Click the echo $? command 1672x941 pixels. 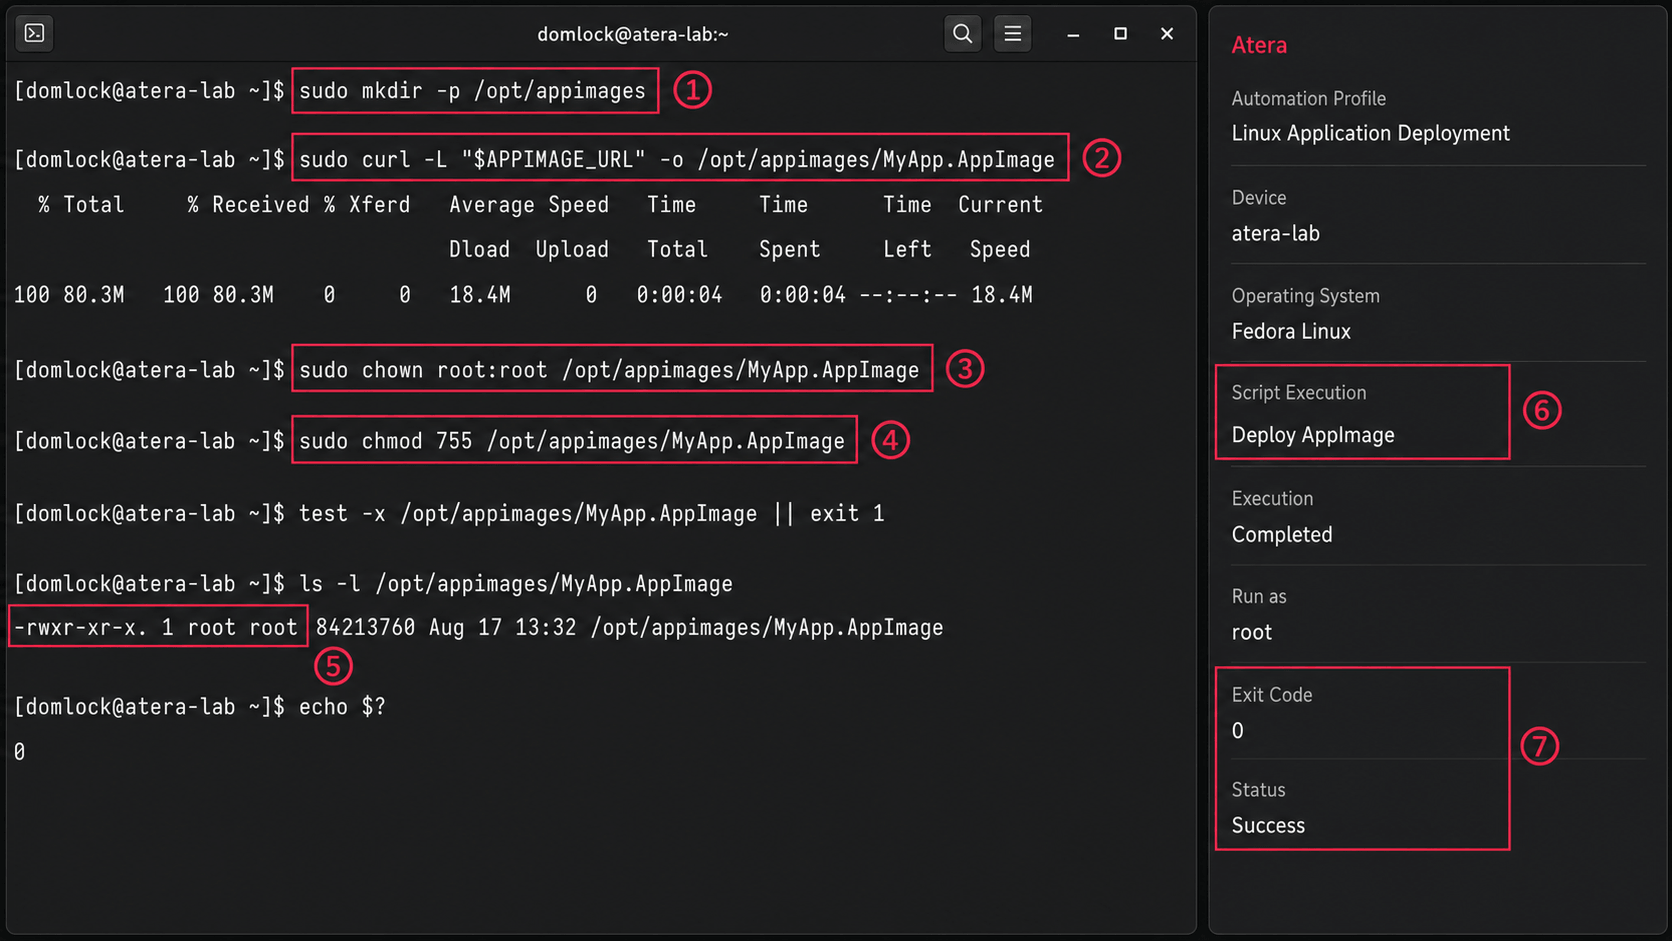click(342, 707)
